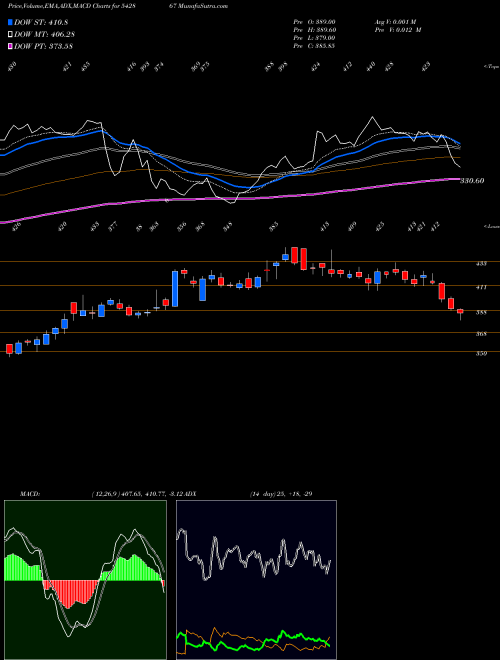This screenshot has height=660, width=500.
Task: Click the '(14 day) 25, +18, -29' ADX values
Action: [280, 494]
